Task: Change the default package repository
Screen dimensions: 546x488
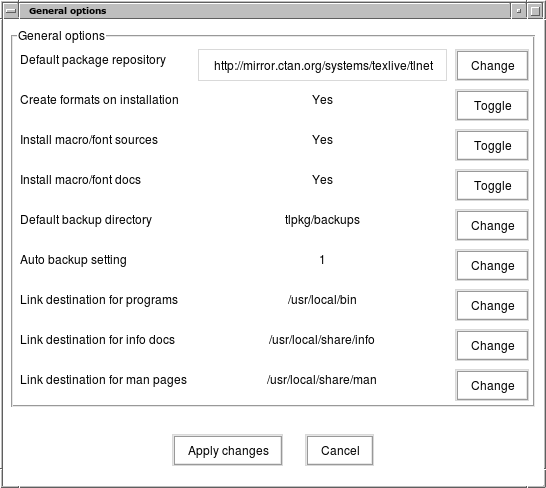Action: click(492, 65)
